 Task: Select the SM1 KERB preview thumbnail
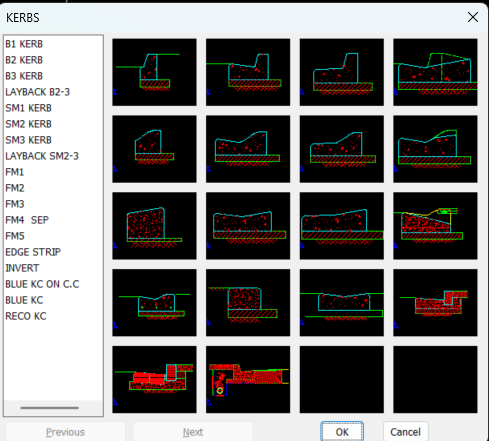coord(154,149)
